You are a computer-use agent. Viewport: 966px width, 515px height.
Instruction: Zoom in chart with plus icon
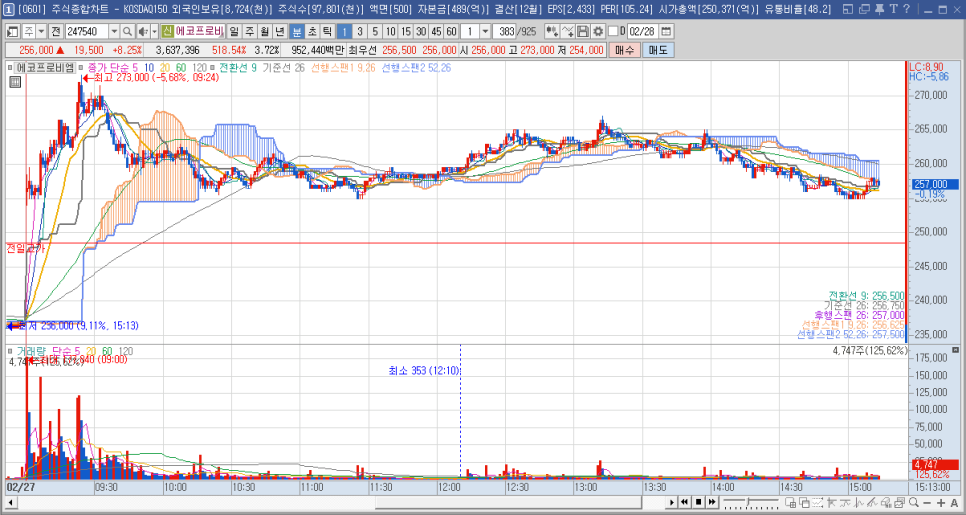pos(941,503)
